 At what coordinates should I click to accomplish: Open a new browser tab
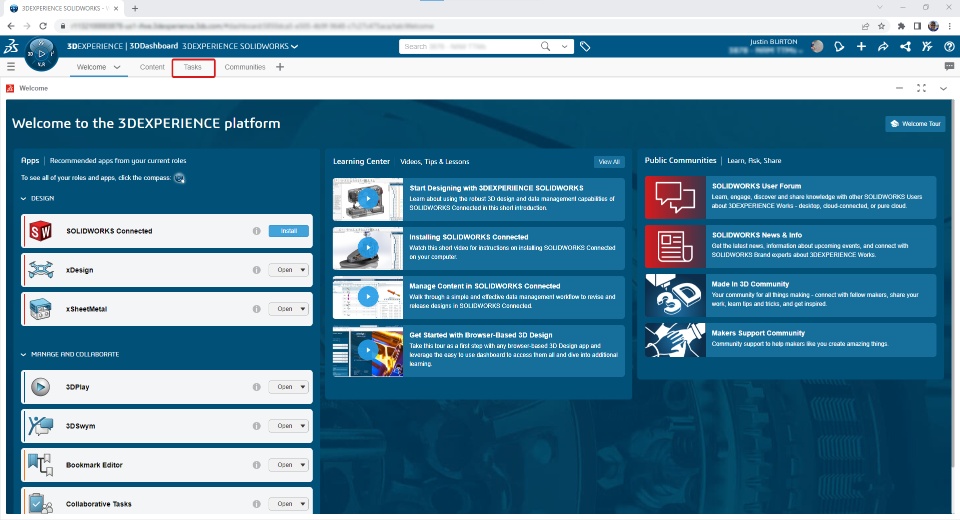[x=135, y=9]
